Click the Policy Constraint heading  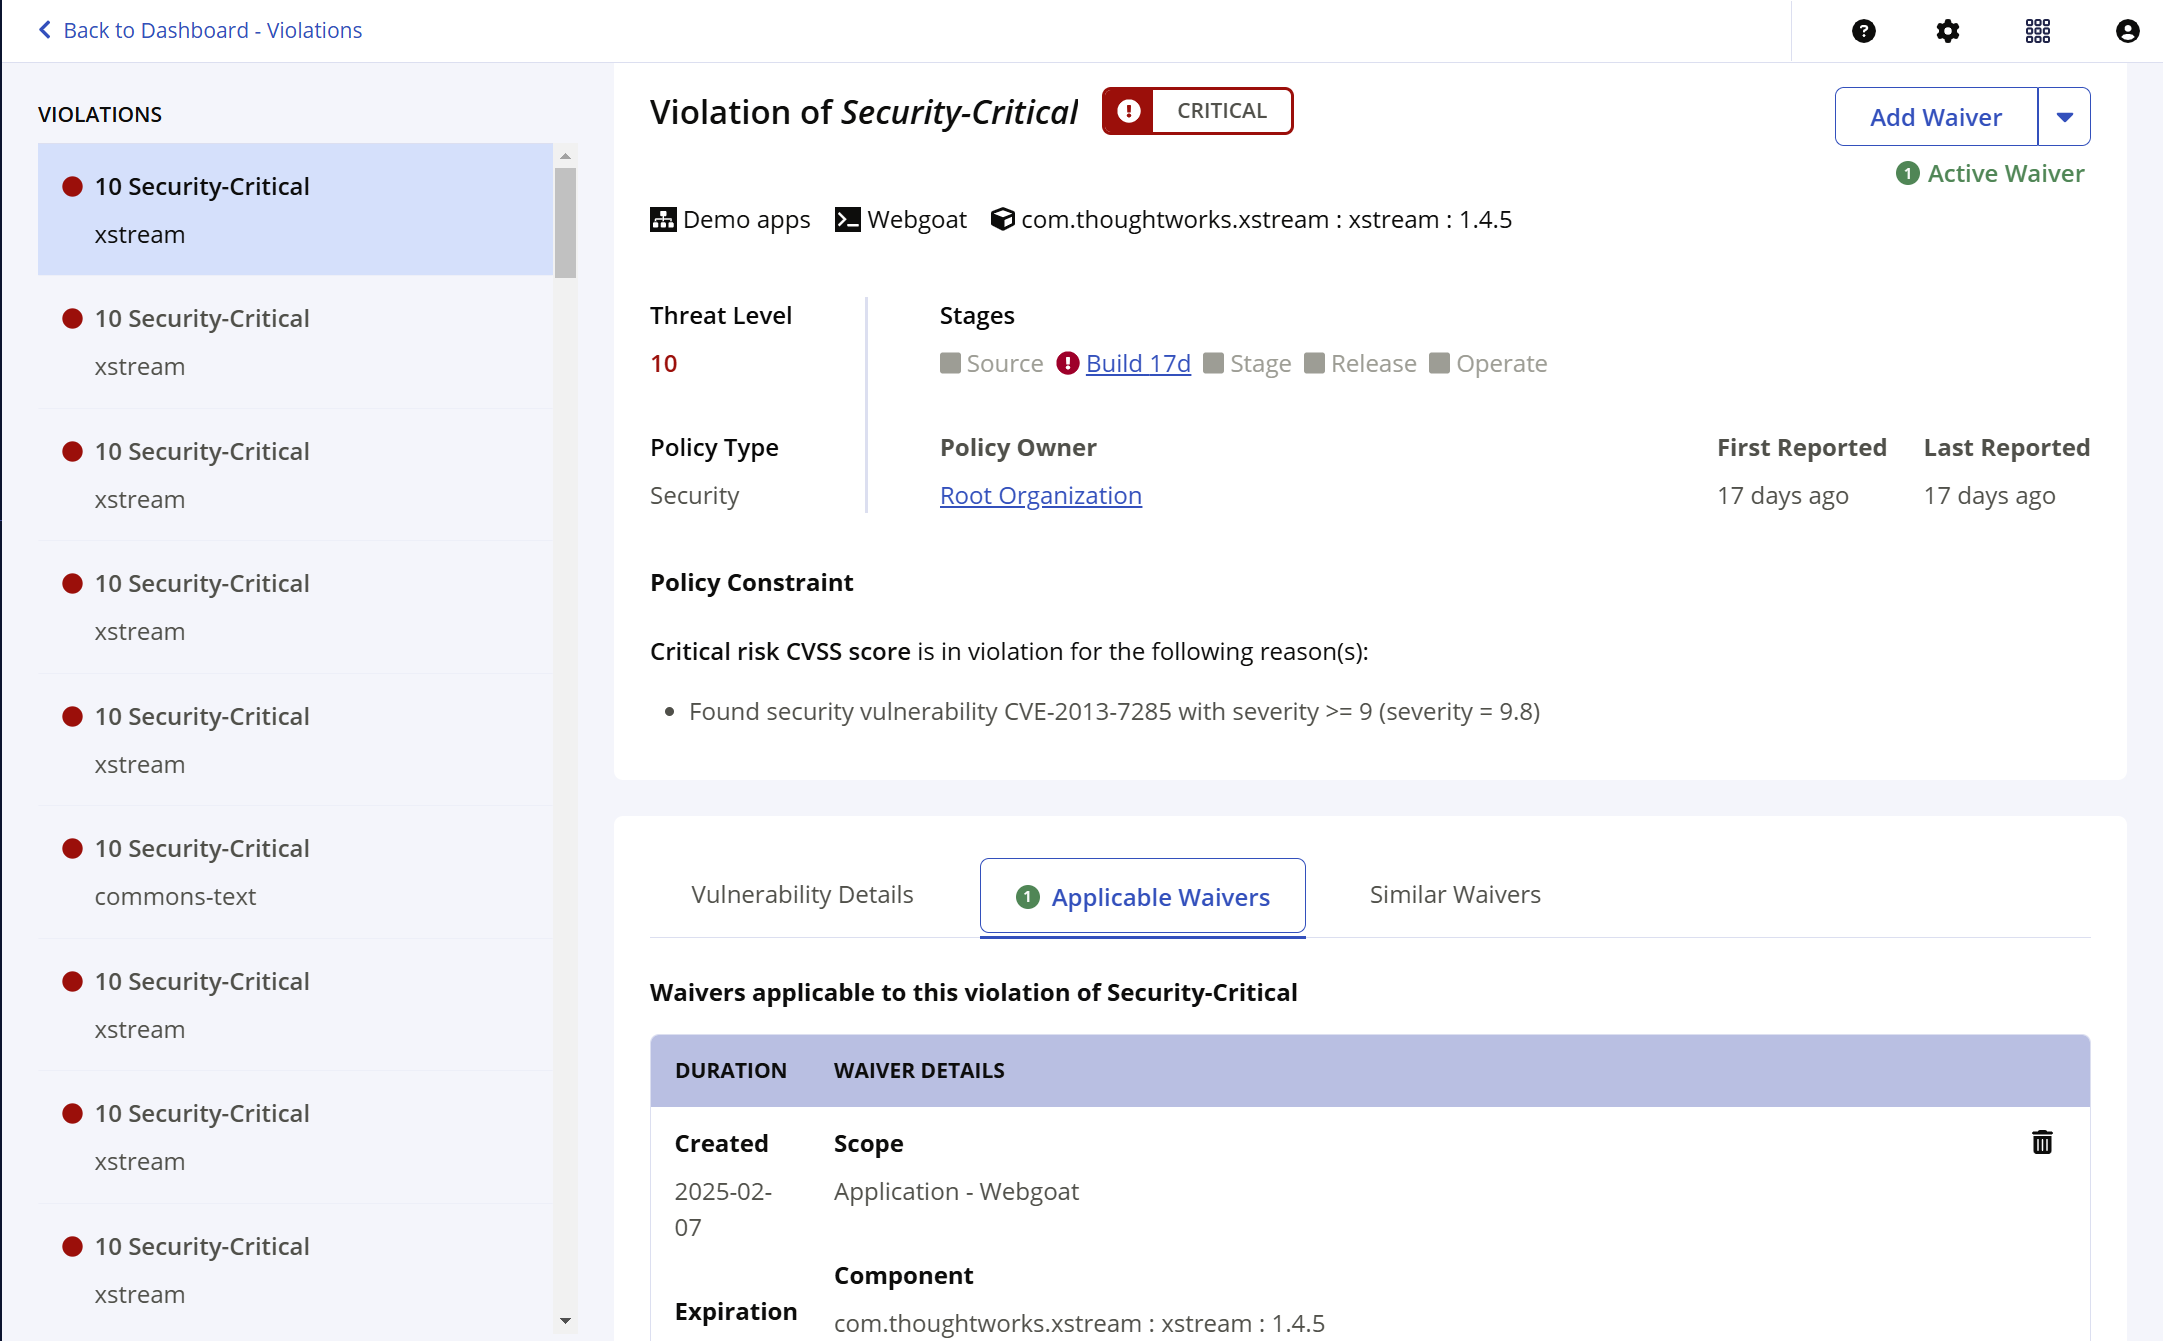(751, 582)
